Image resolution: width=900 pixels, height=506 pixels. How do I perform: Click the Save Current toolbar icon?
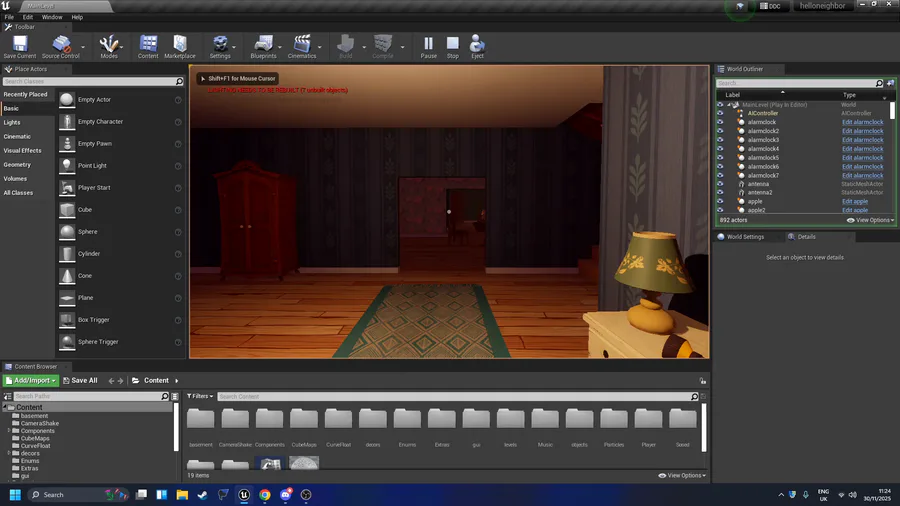point(20,46)
